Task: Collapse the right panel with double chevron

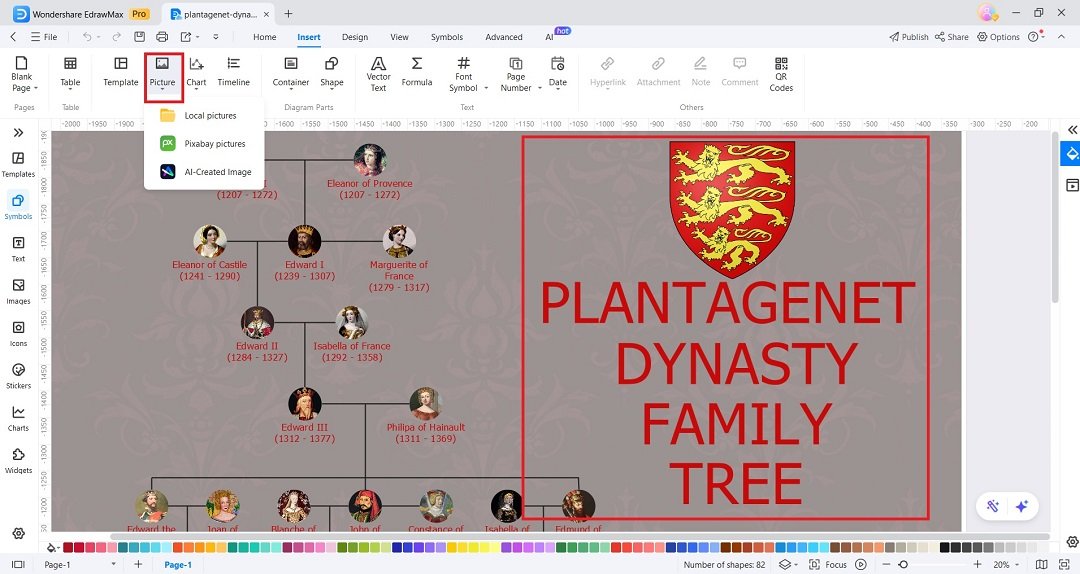Action: [1072, 130]
